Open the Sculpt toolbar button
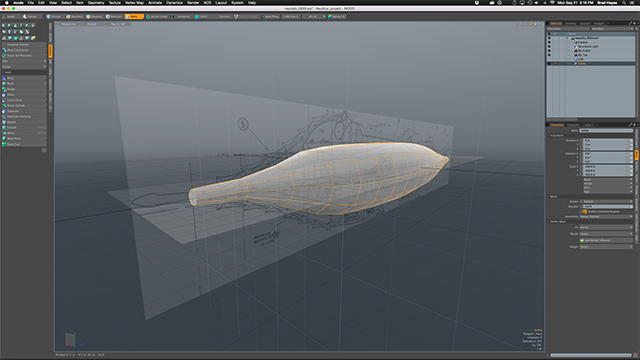This screenshot has width=640, height=360. pos(10,17)
